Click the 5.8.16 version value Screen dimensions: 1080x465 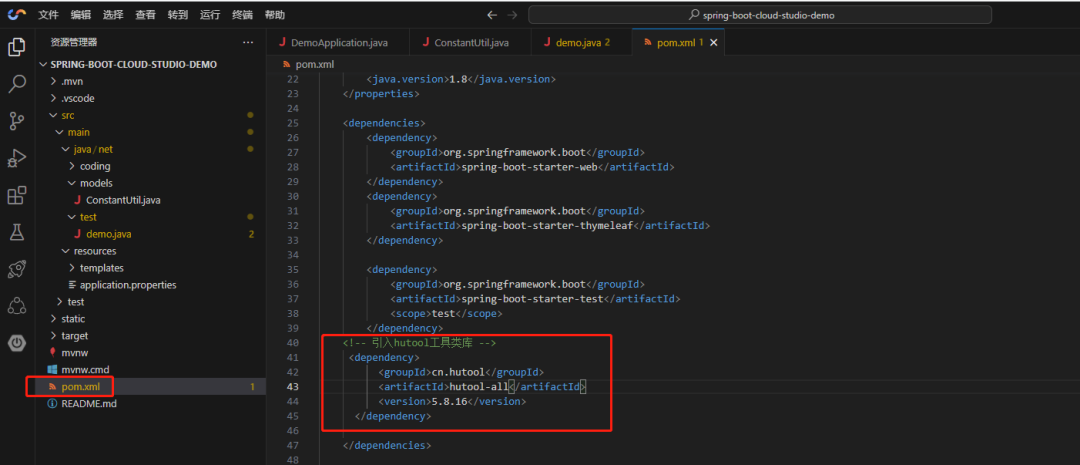pyautogui.click(x=449, y=402)
